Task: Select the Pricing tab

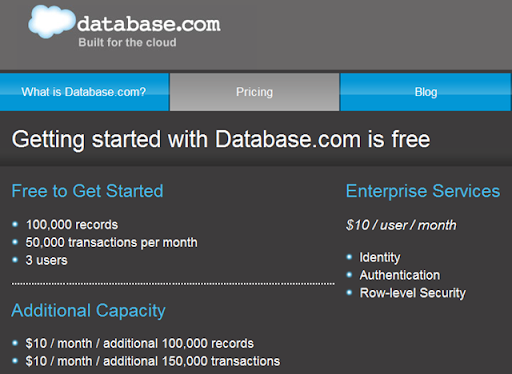Action: coord(254,92)
